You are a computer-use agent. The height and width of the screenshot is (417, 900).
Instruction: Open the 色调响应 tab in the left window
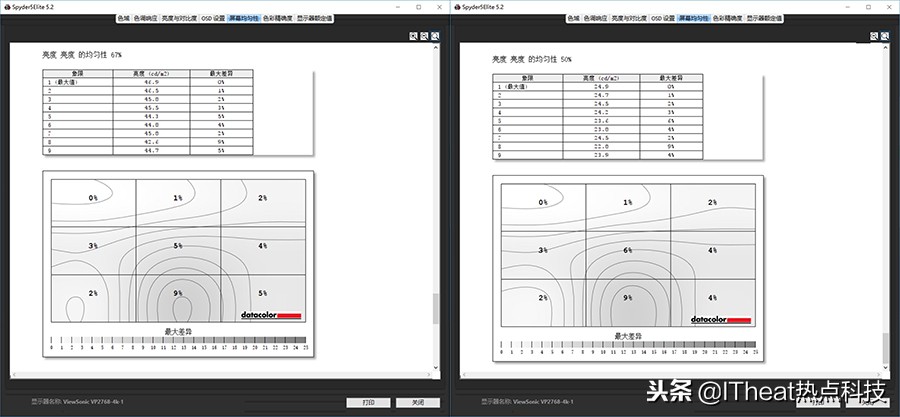click(145, 18)
